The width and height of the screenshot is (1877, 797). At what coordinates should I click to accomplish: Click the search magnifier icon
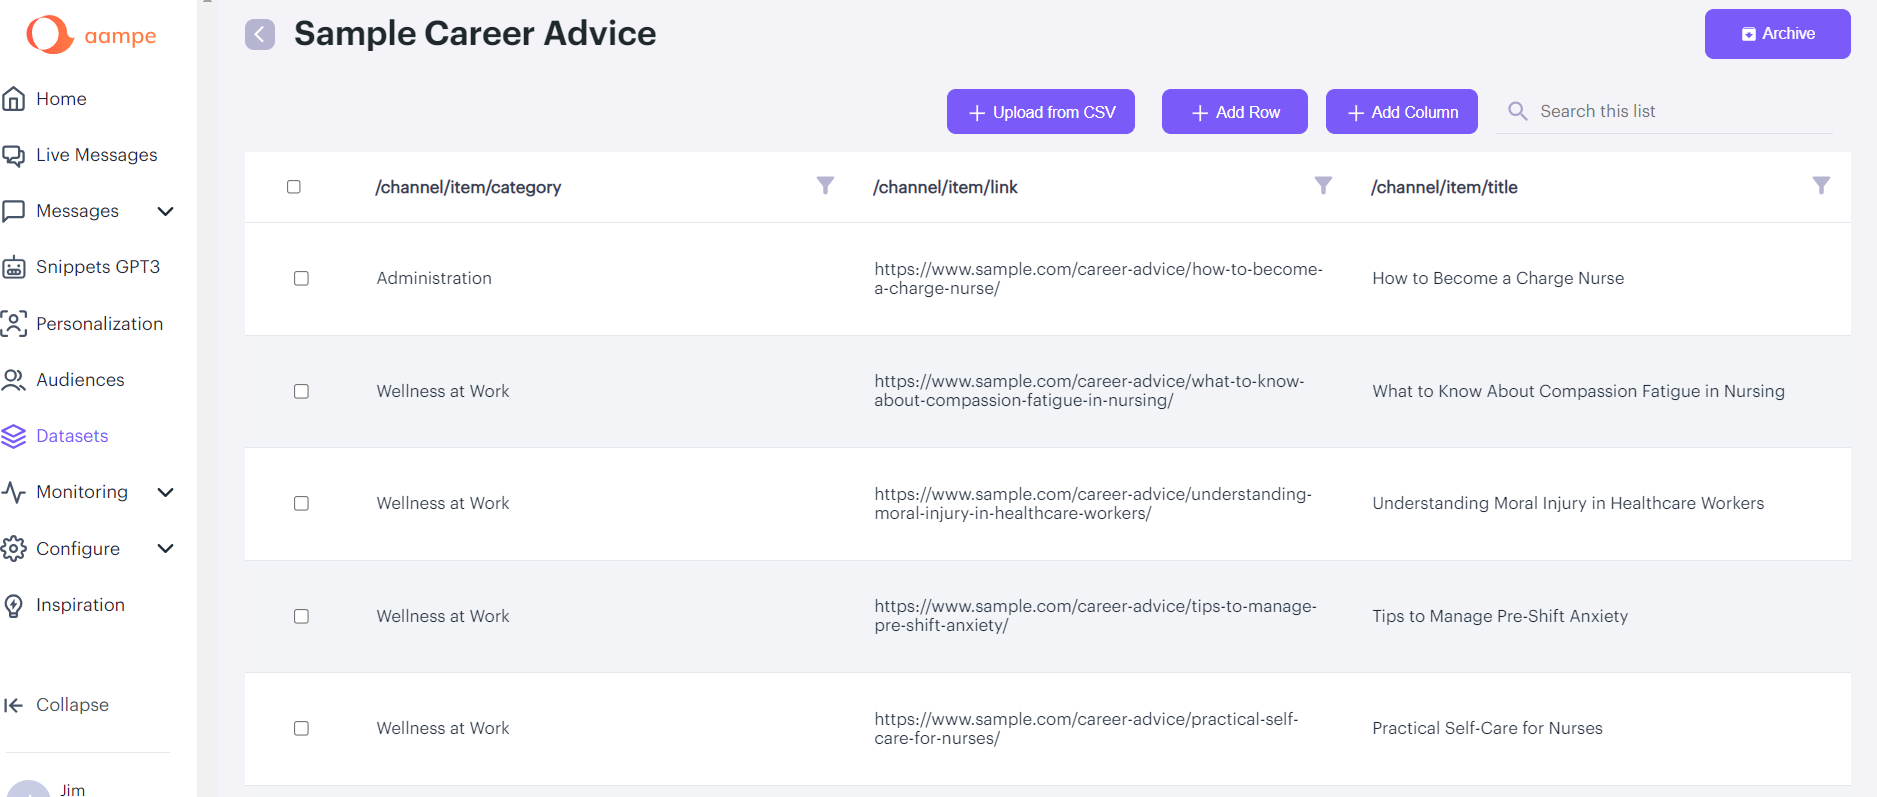click(1517, 111)
